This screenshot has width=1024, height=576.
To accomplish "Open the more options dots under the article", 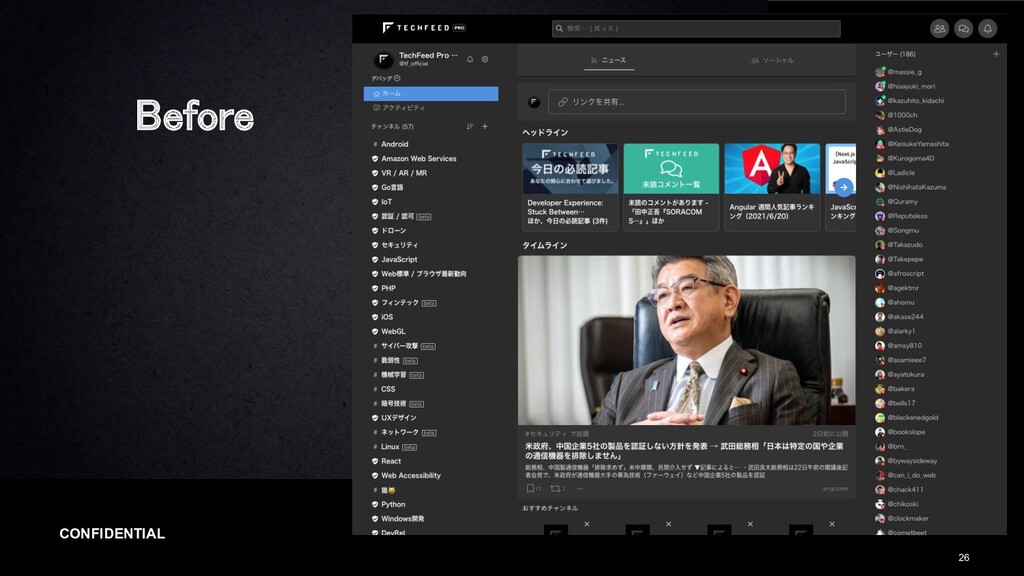I will (x=579, y=488).
